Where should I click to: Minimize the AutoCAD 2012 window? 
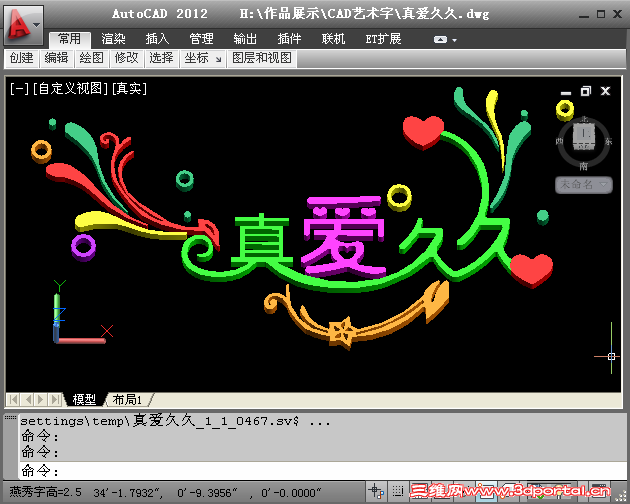[x=584, y=15]
